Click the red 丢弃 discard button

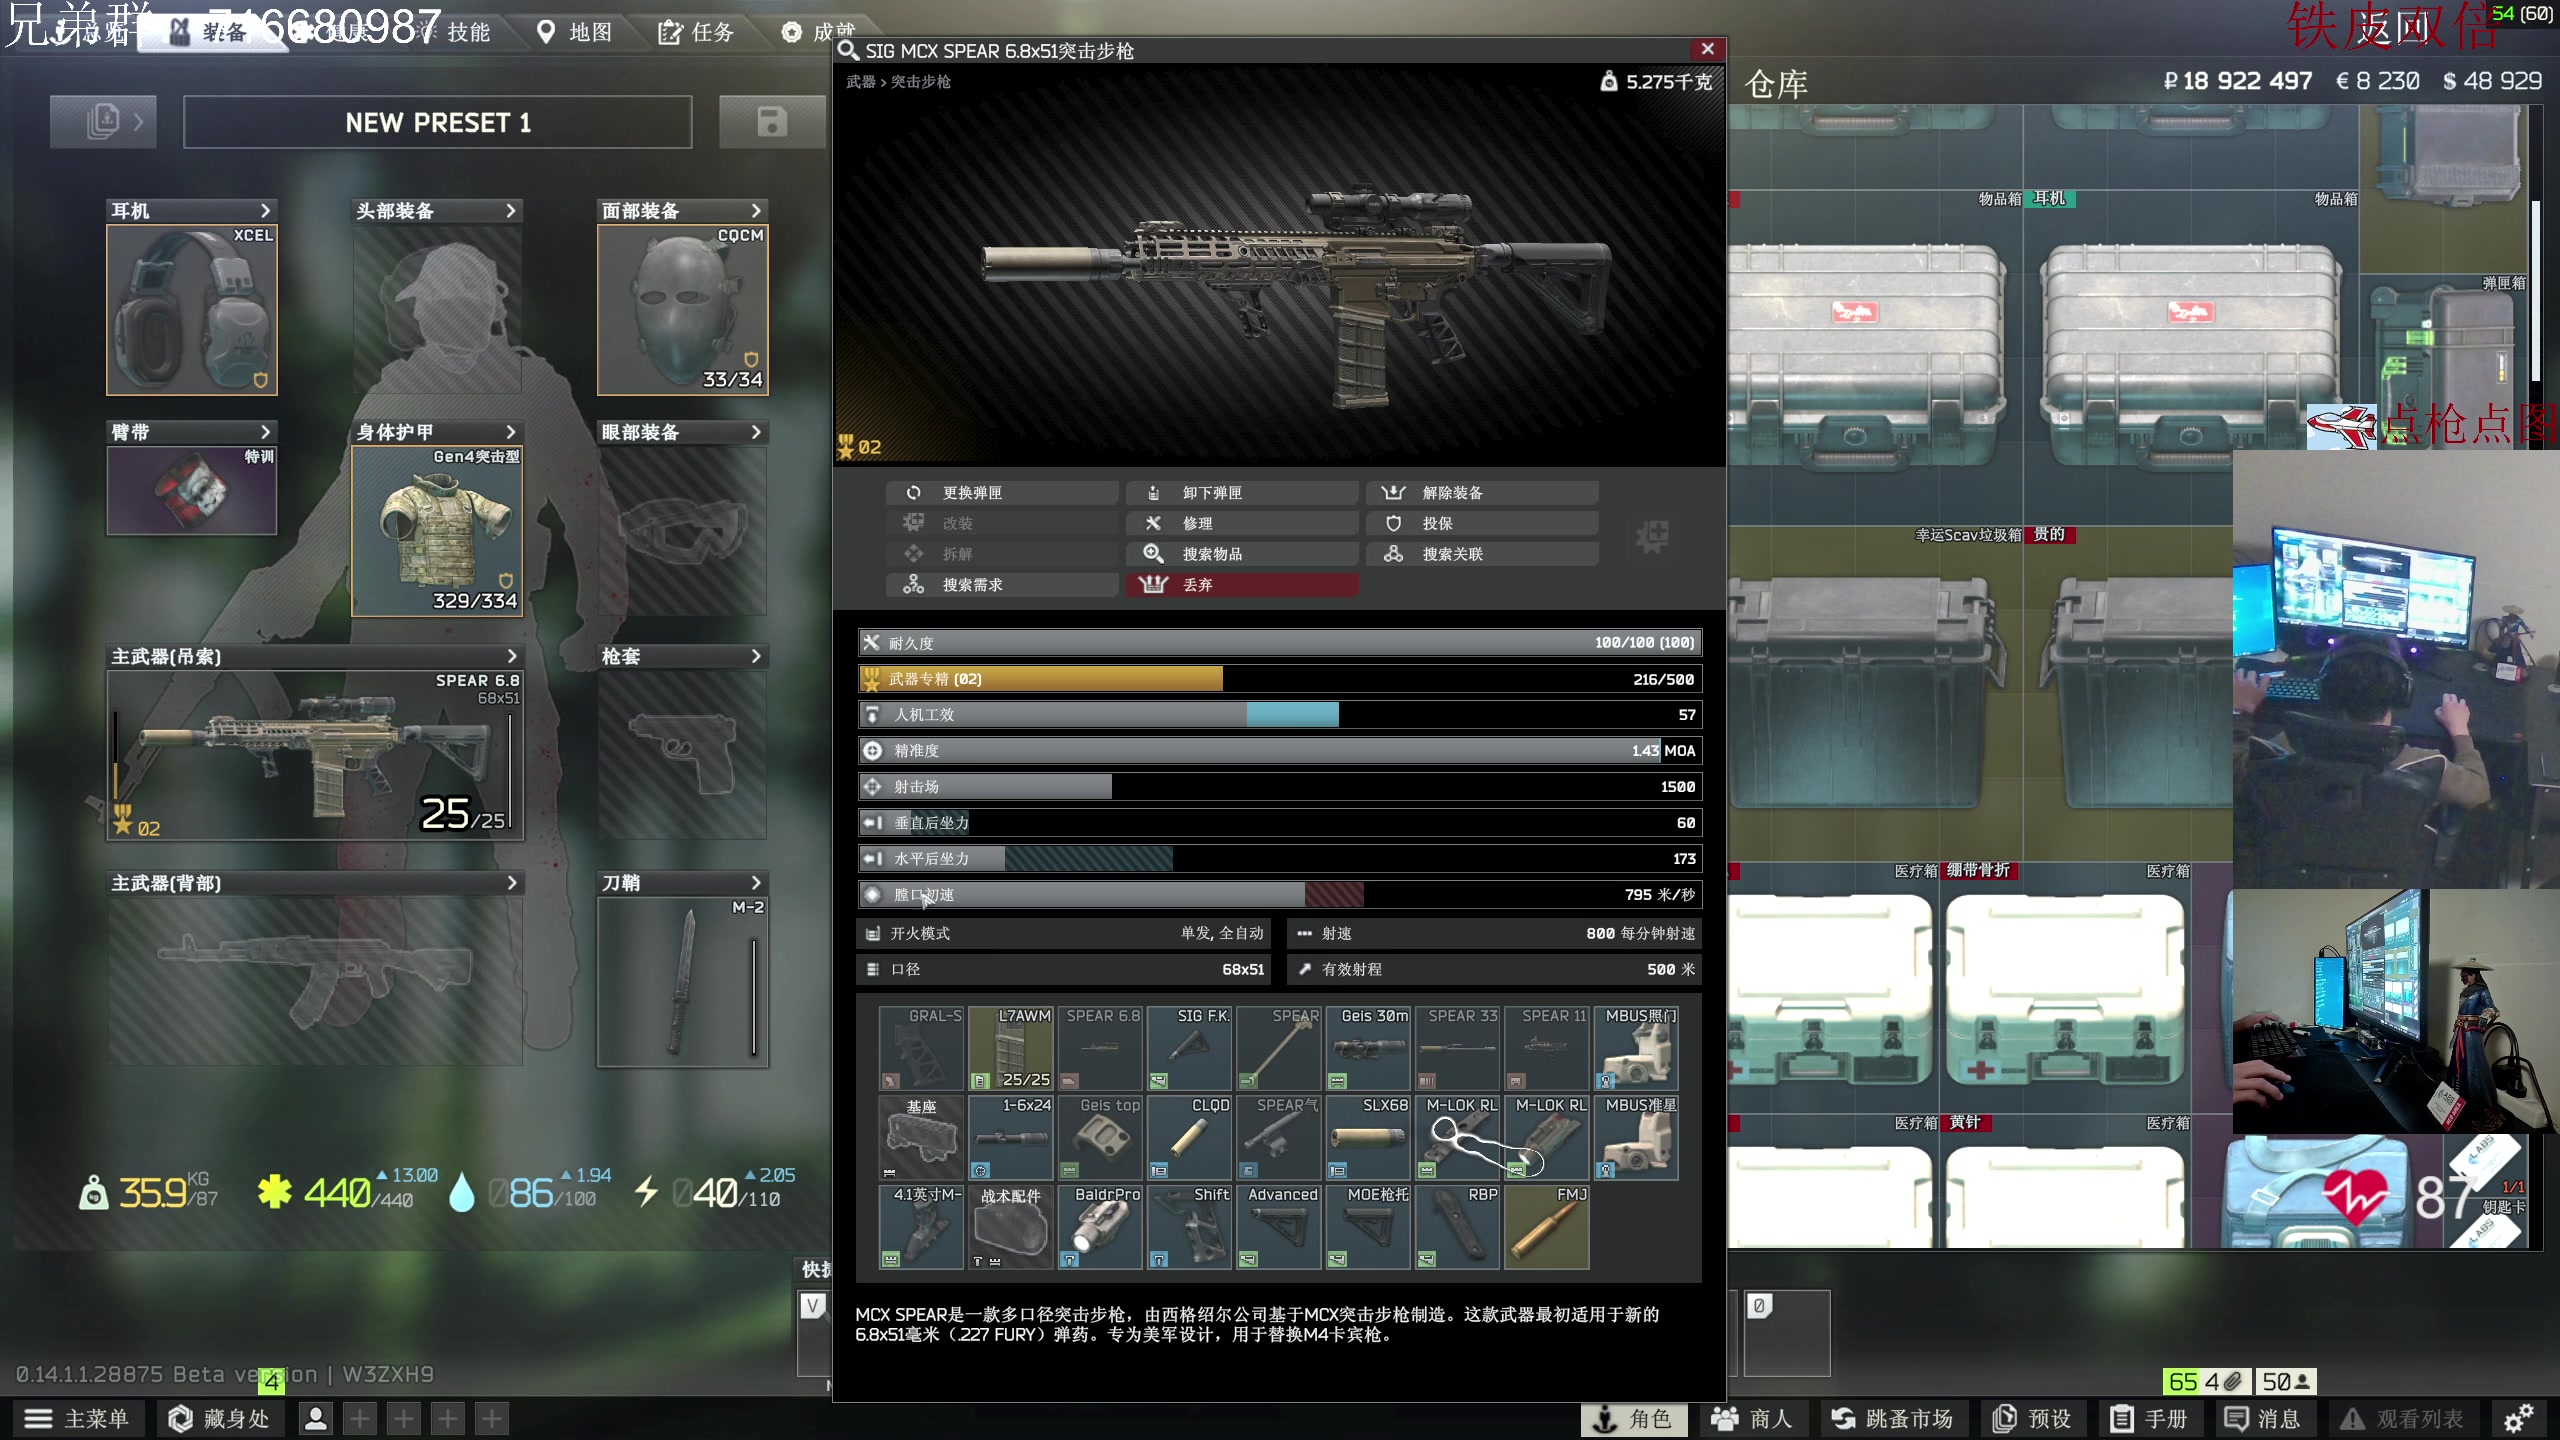(x=1242, y=585)
